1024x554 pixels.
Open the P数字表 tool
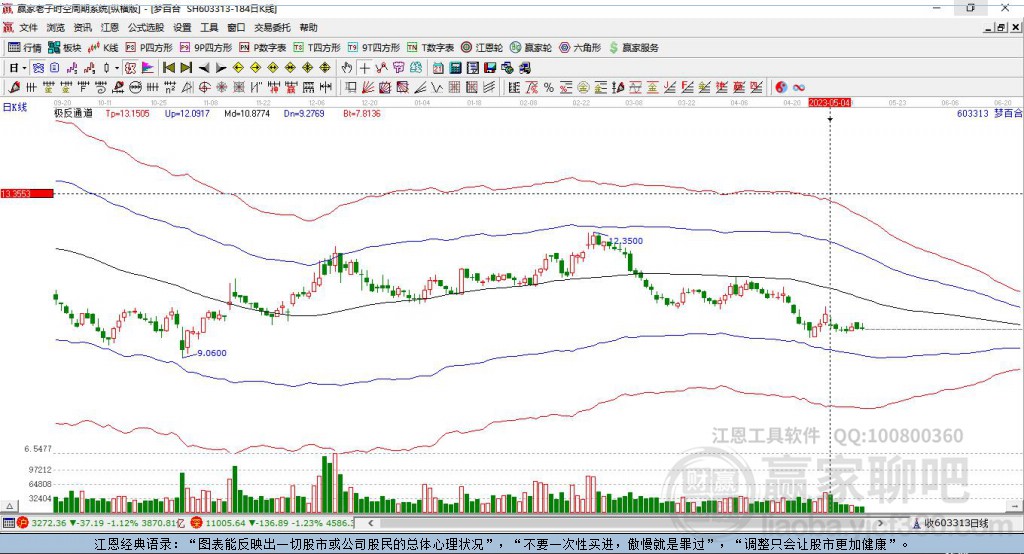coord(263,48)
